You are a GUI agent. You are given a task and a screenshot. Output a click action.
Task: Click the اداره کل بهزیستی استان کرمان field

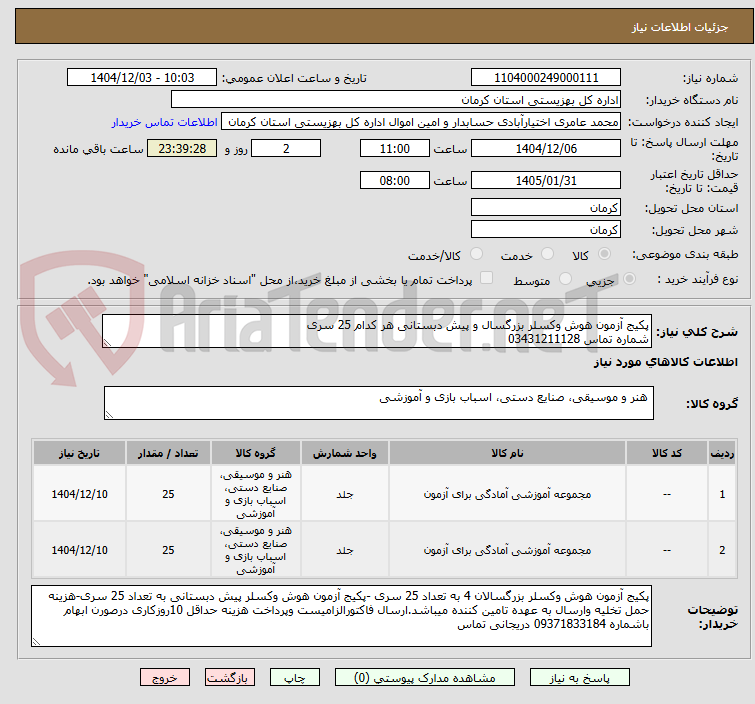(396, 100)
